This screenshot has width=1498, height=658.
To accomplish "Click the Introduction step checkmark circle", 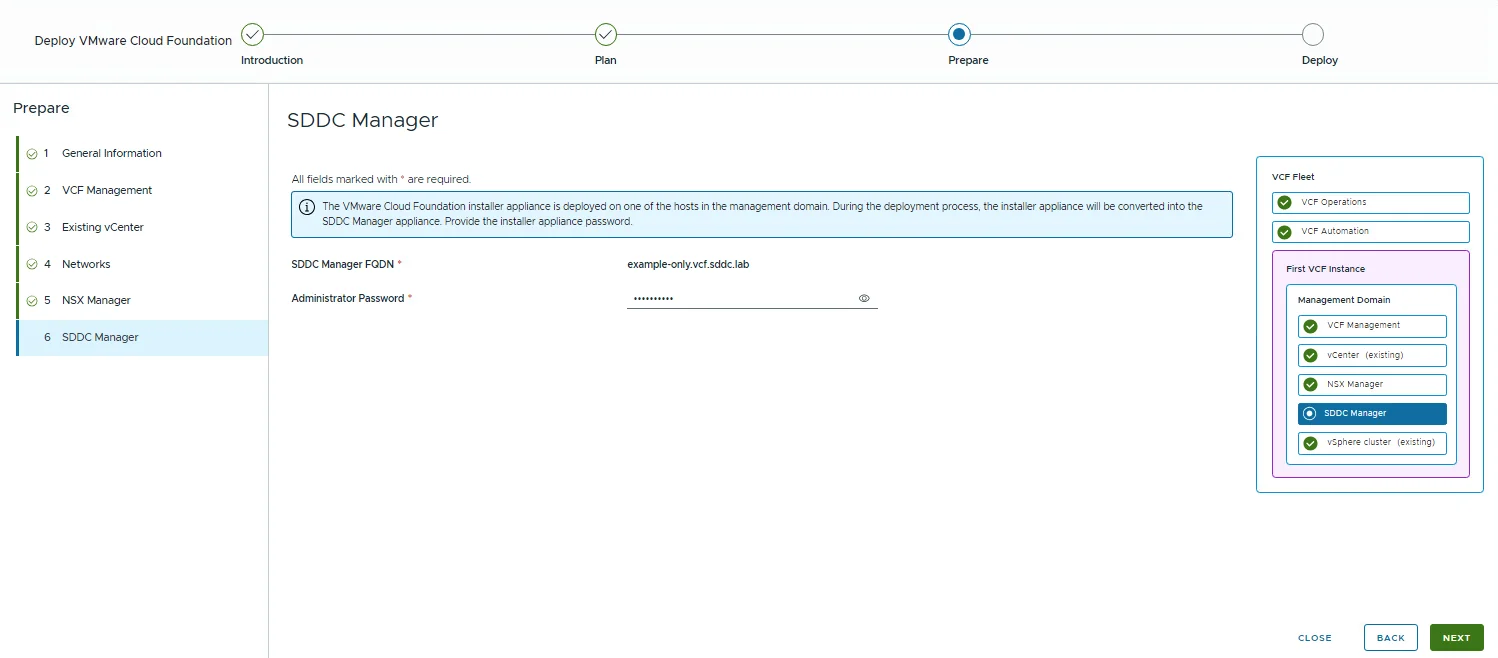I will pyautogui.click(x=253, y=35).
